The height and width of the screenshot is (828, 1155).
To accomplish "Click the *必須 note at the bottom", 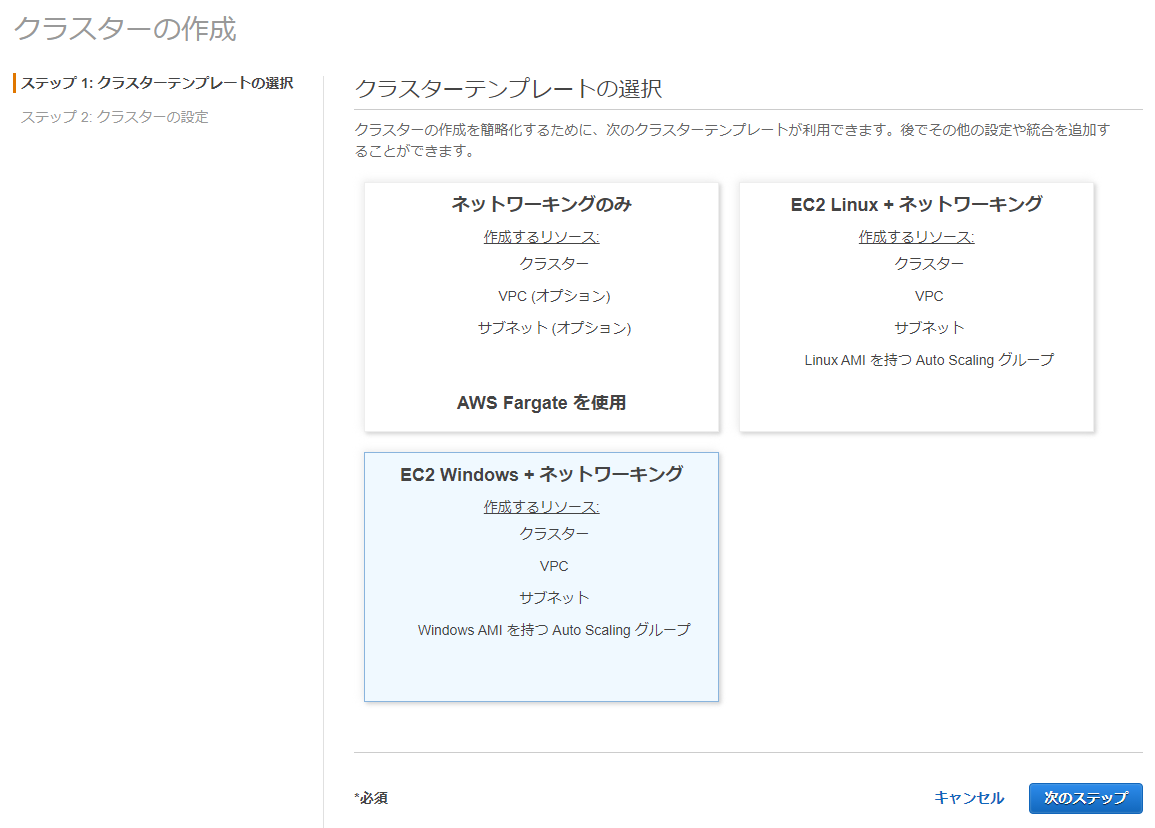I will [371, 798].
